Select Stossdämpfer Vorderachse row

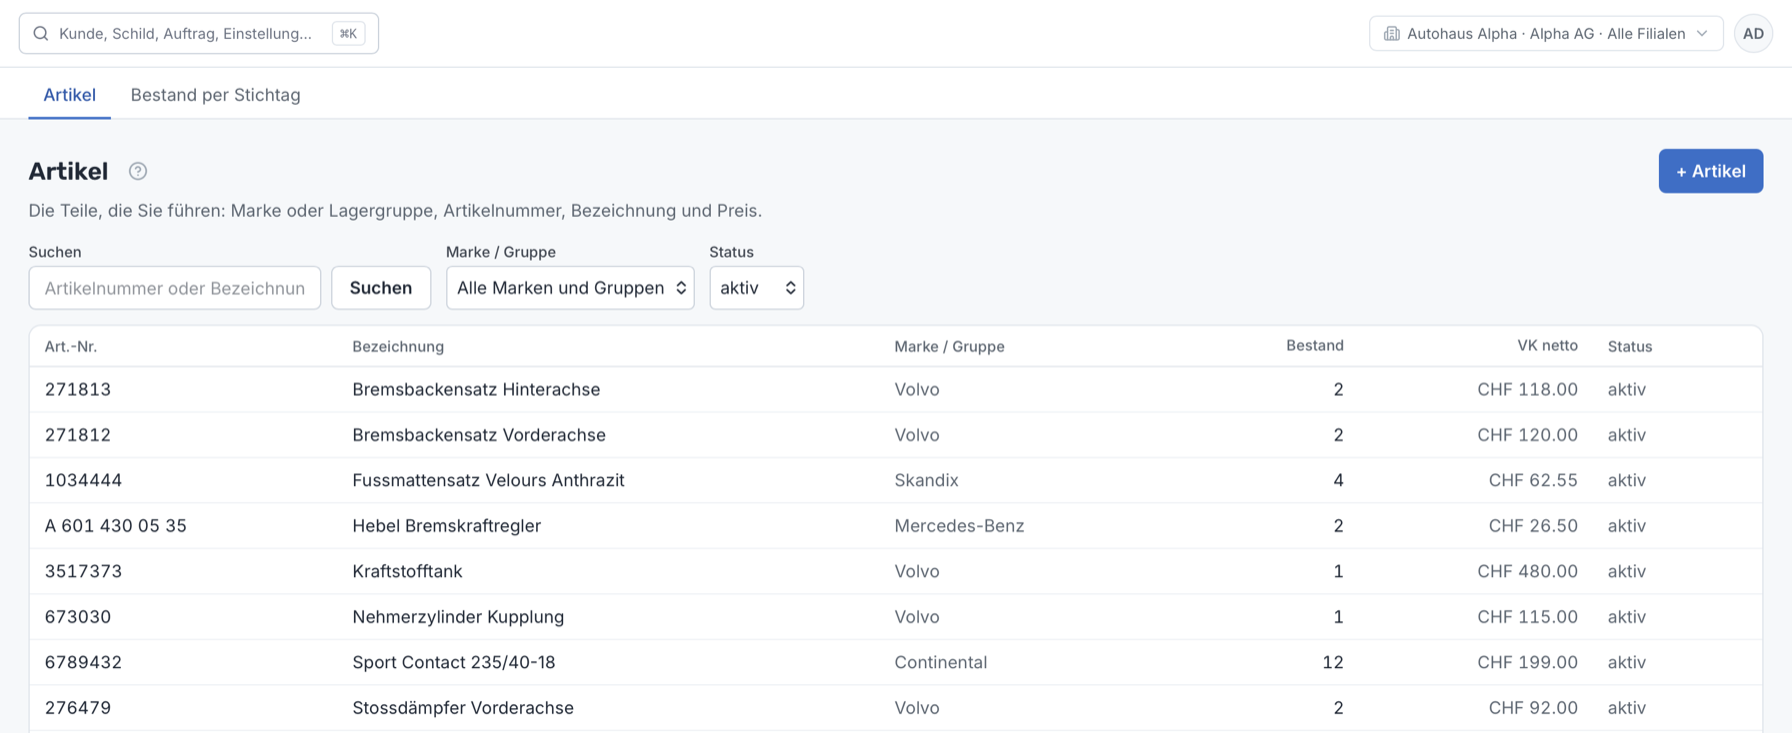point(895,708)
